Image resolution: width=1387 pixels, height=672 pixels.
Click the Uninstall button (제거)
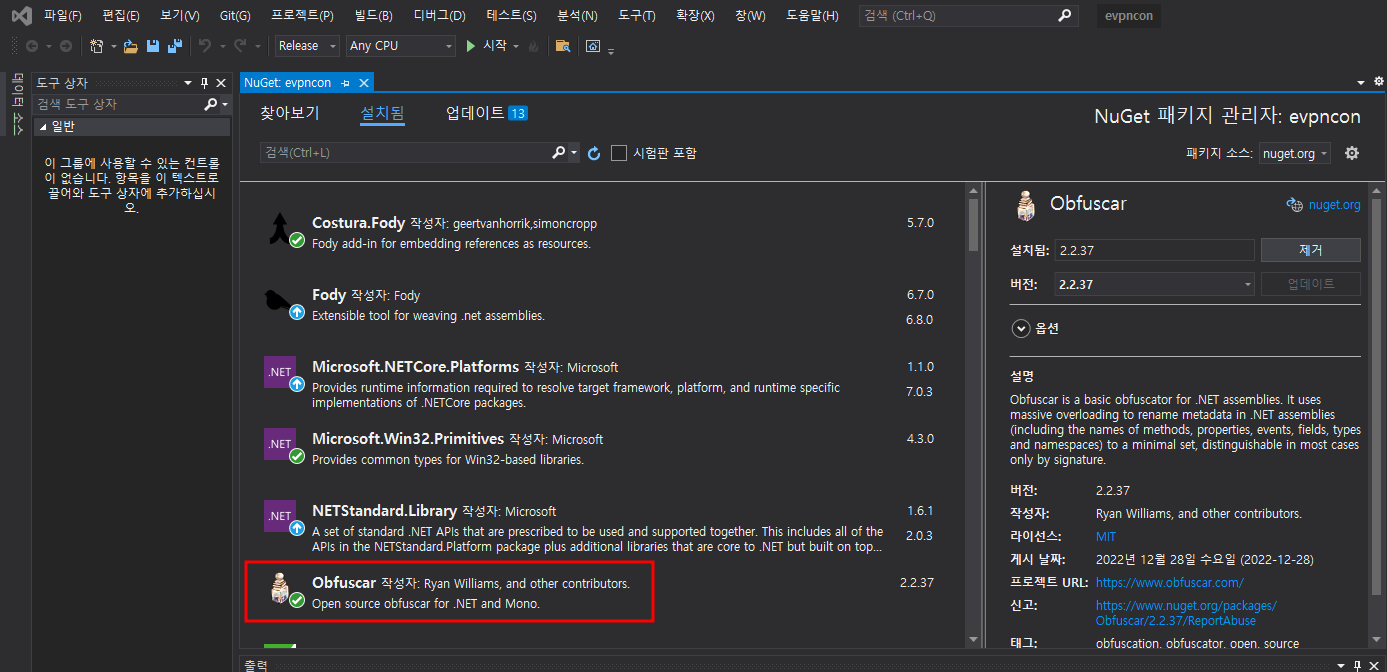point(1311,250)
